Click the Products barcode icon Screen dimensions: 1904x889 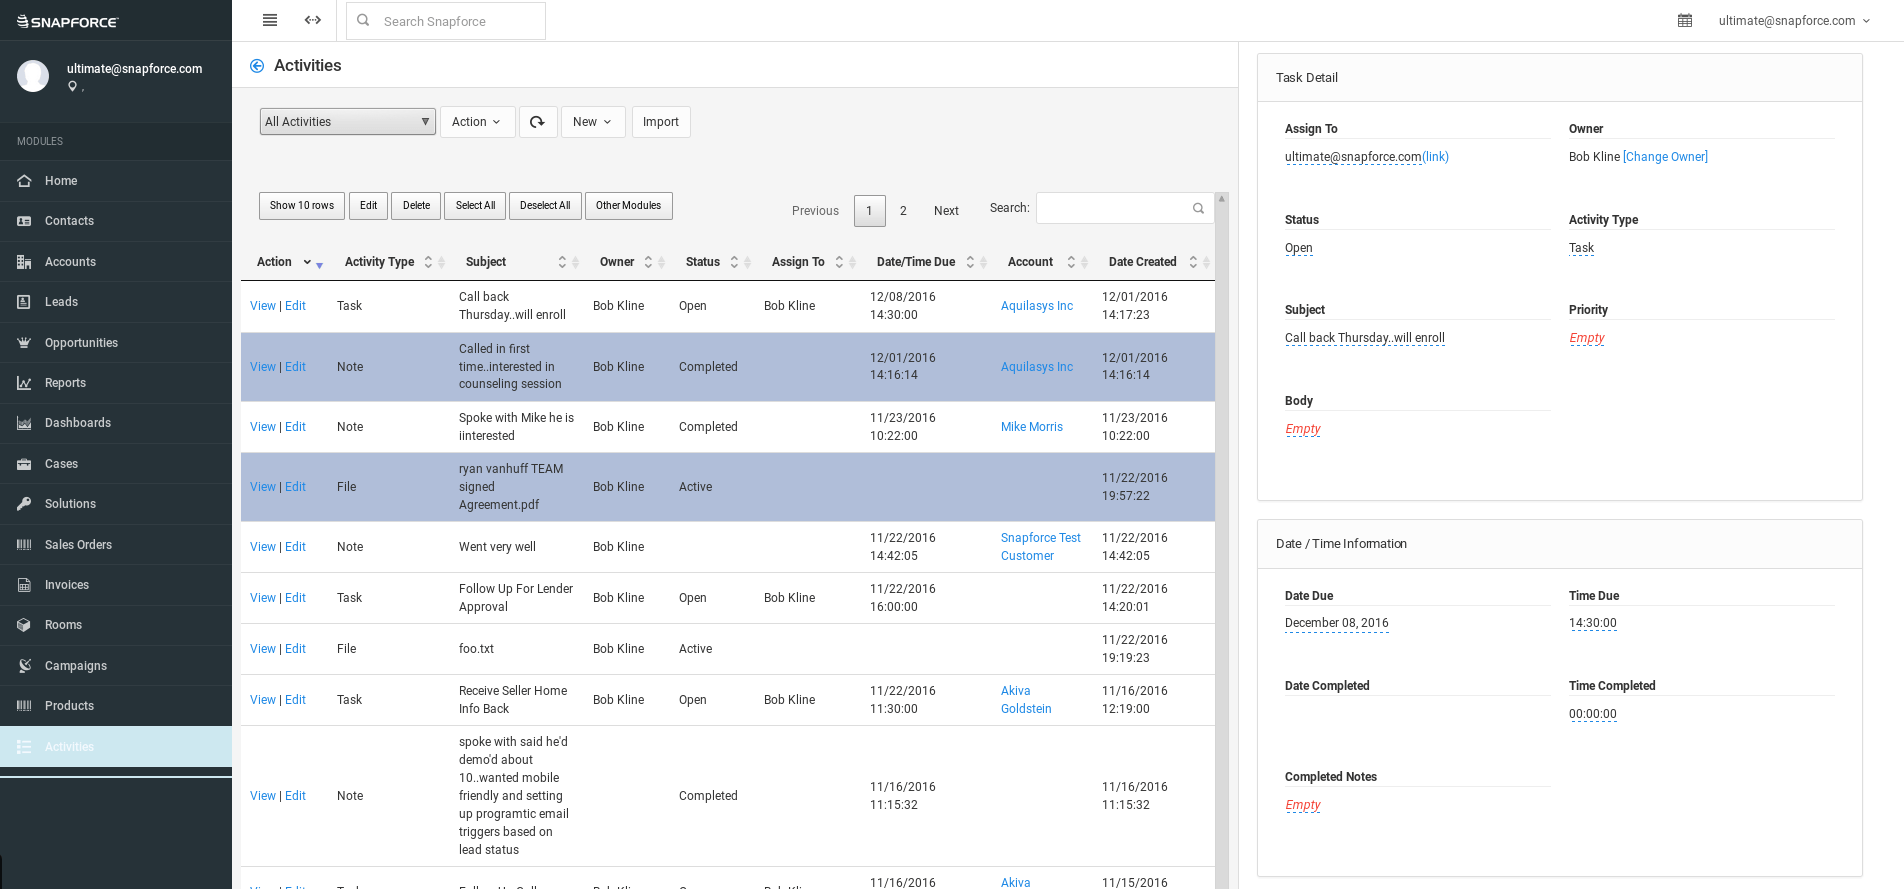point(24,706)
